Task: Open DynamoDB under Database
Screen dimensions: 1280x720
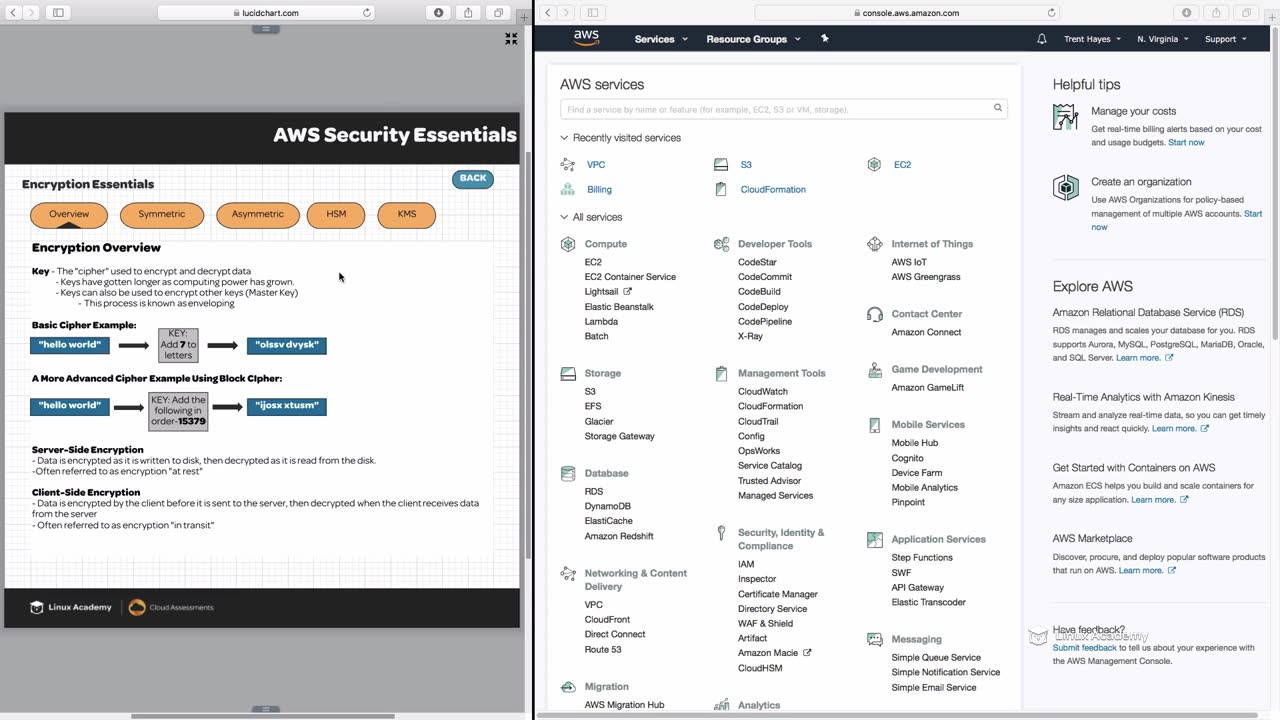Action: (x=608, y=506)
